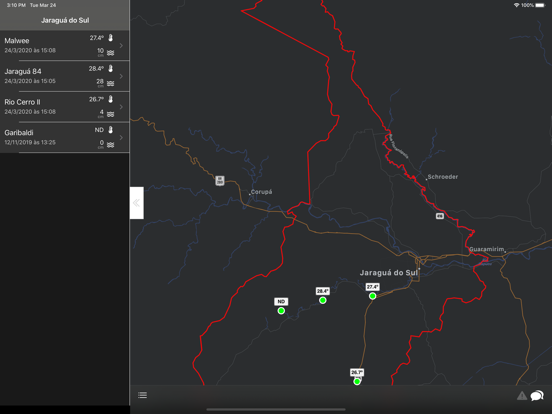Click Malwee timestamp 24/3/2020 às 15:08

(x=30, y=50)
